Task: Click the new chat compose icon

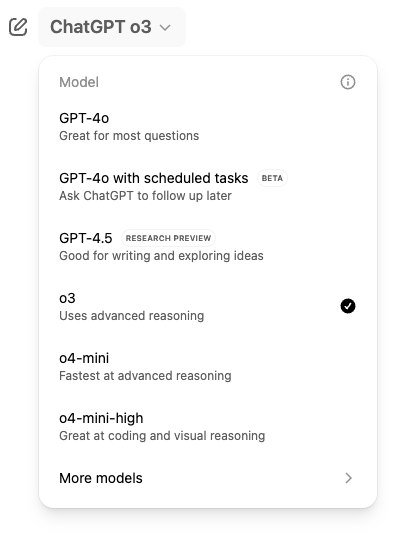Action: (x=18, y=27)
